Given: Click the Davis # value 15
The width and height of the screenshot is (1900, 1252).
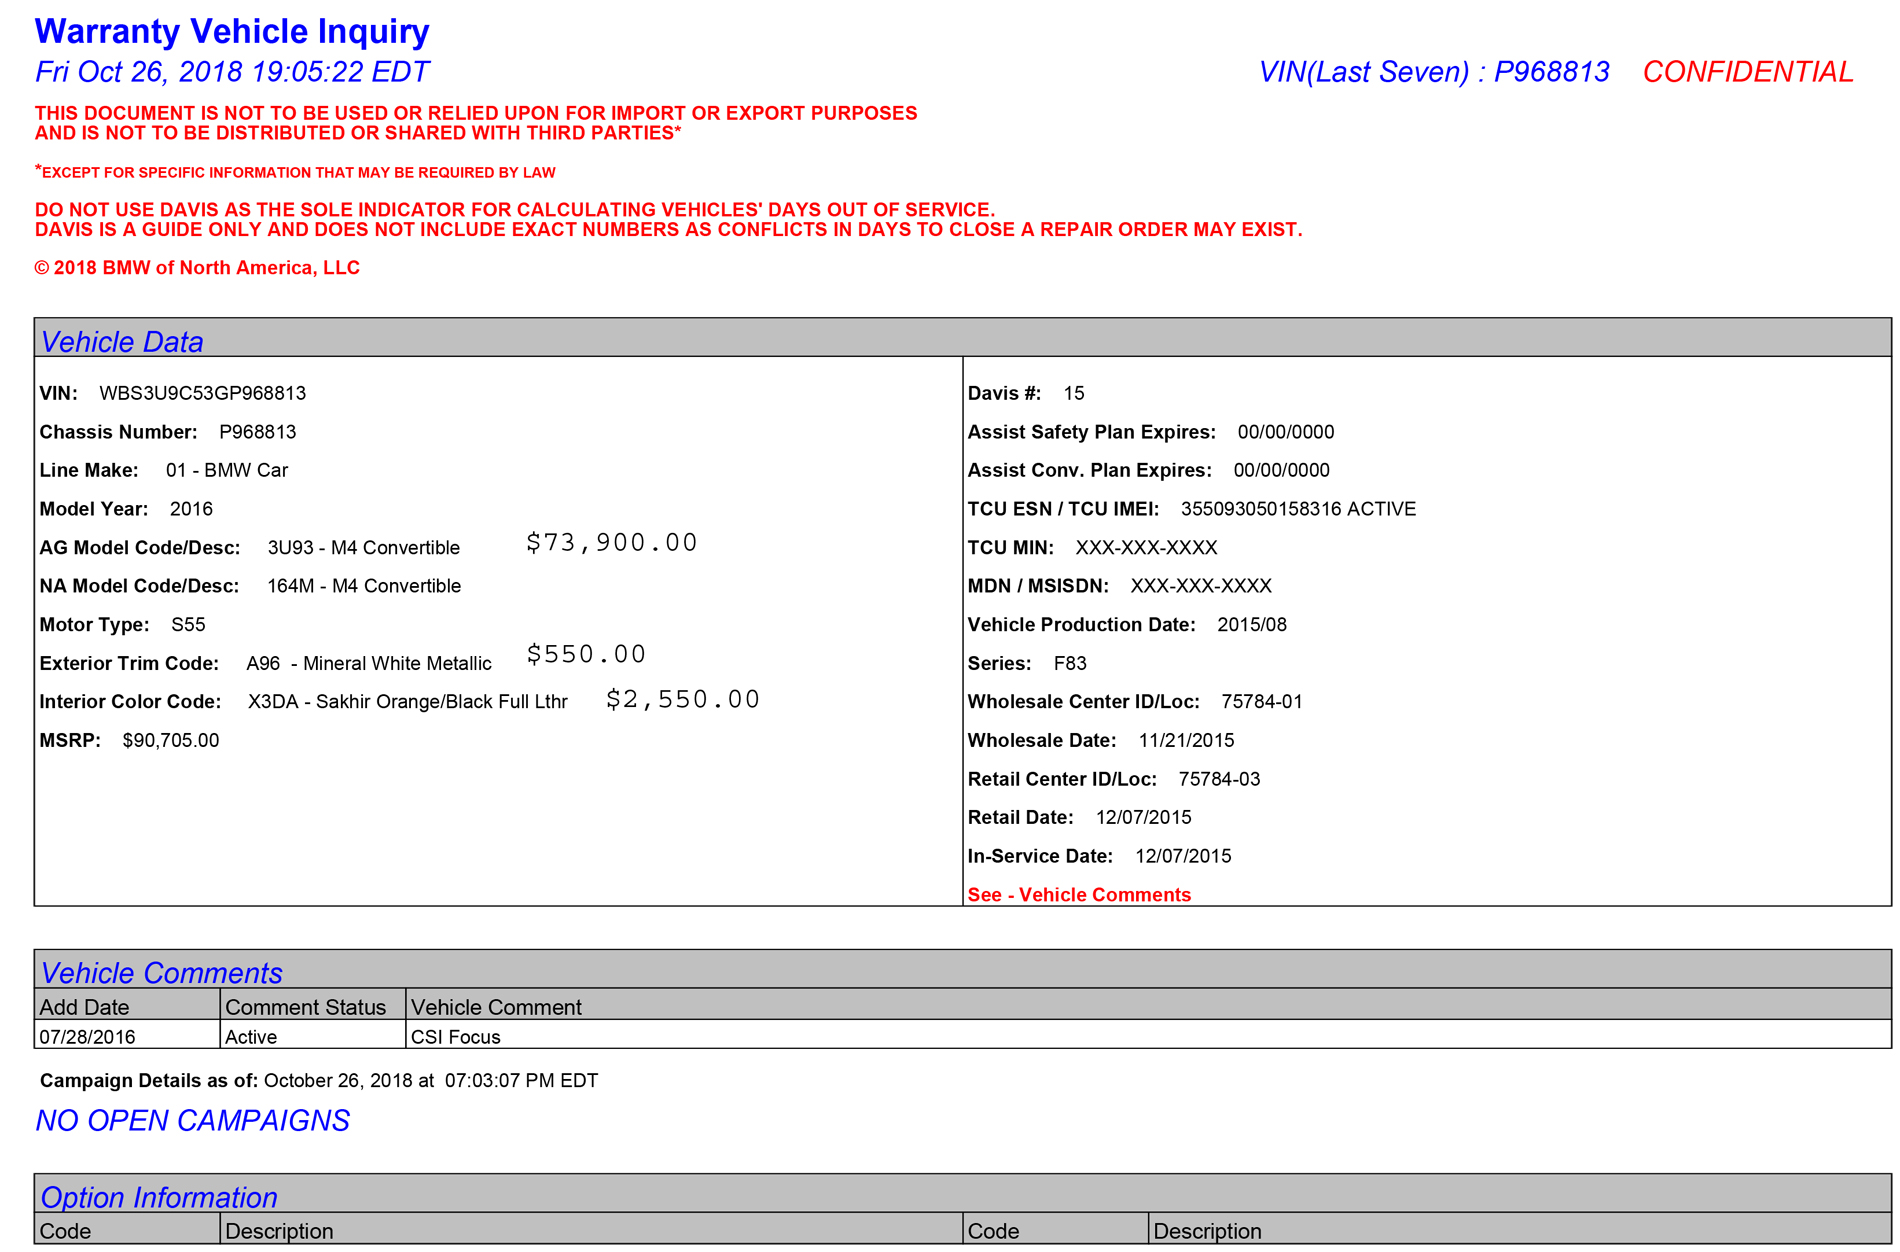Looking at the screenshot, I should click(x=1074, y=393).
